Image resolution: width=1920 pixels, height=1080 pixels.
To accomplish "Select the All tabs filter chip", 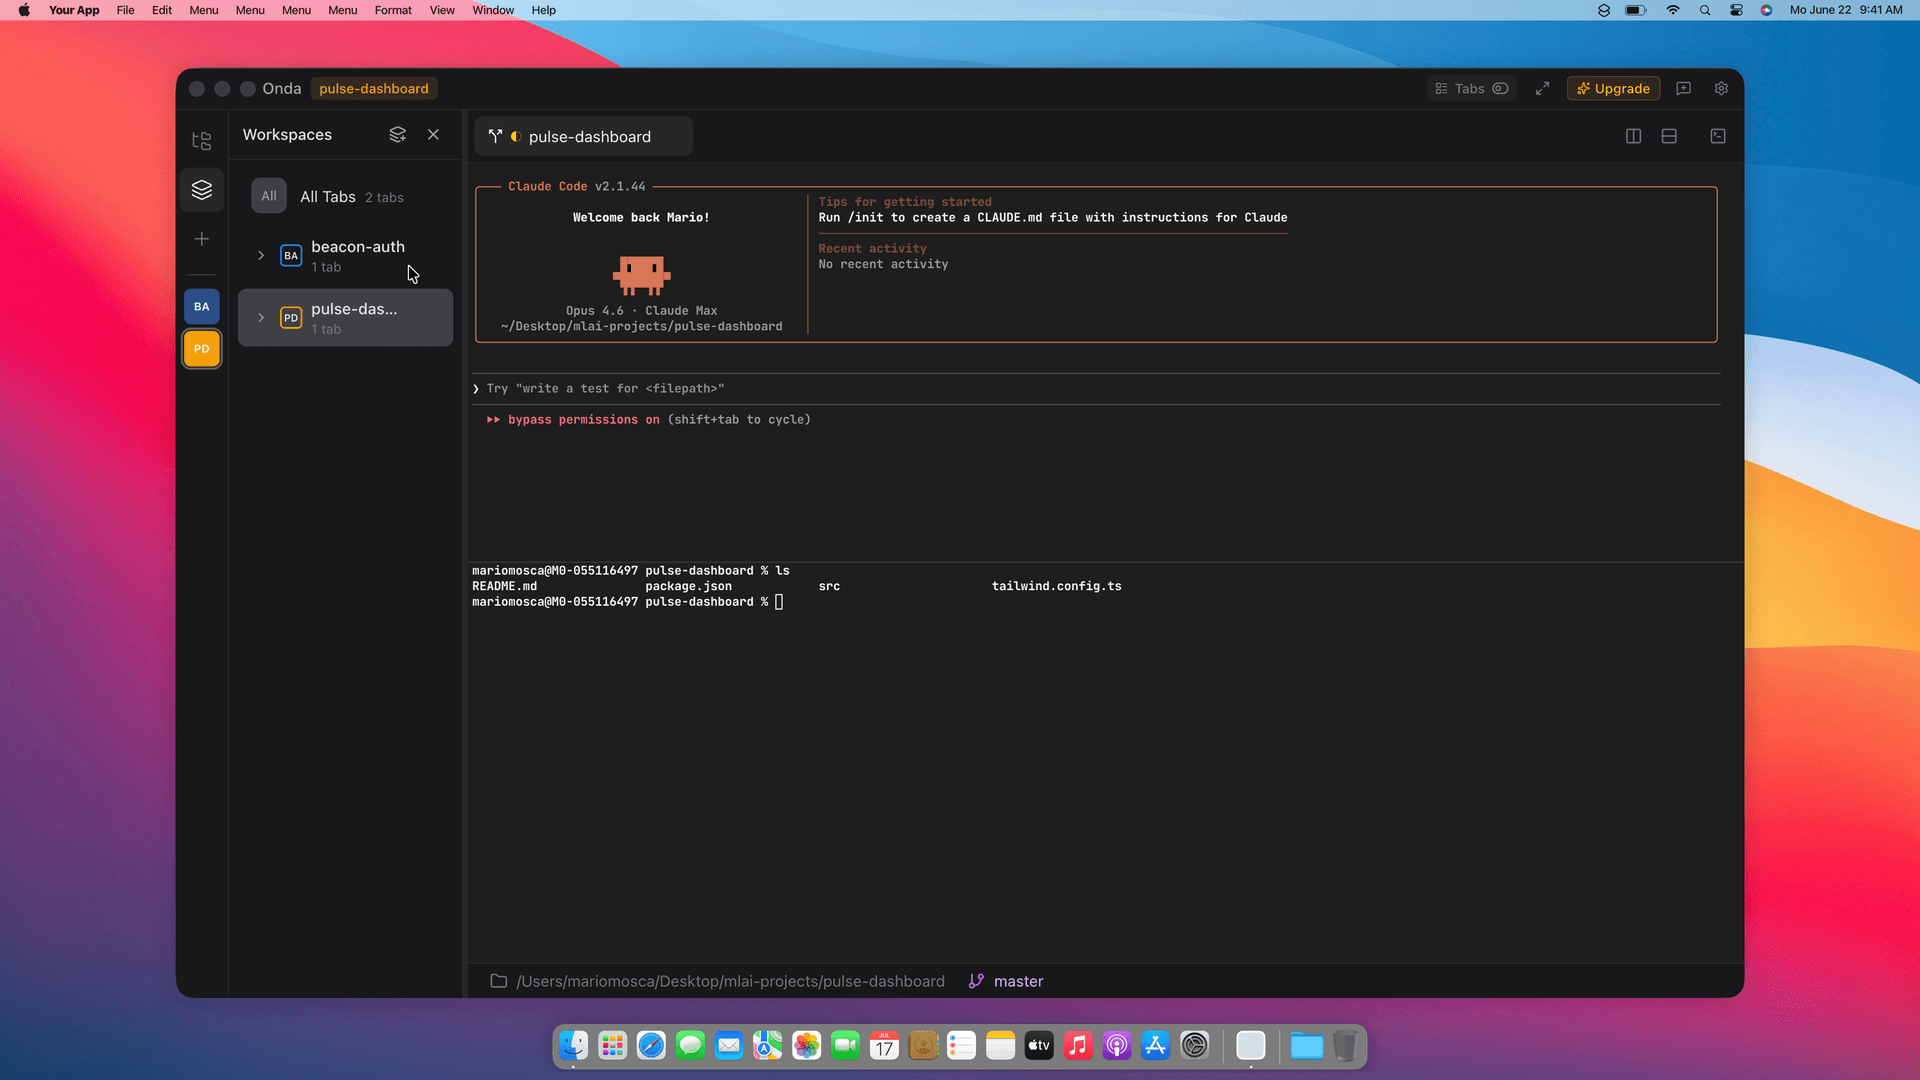I will (268, 195).
